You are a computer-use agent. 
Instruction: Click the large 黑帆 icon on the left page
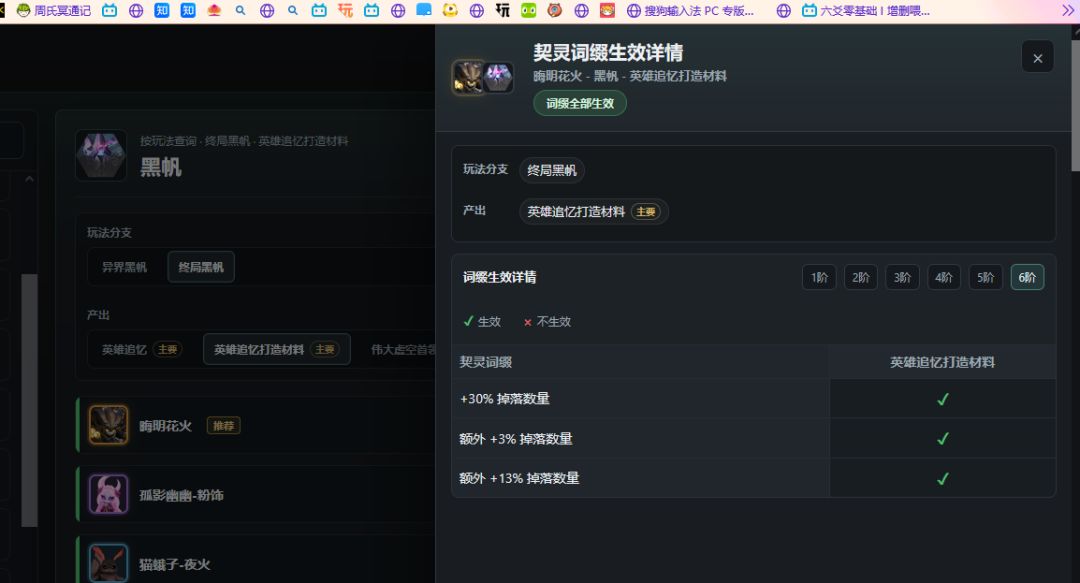[101, 155]
